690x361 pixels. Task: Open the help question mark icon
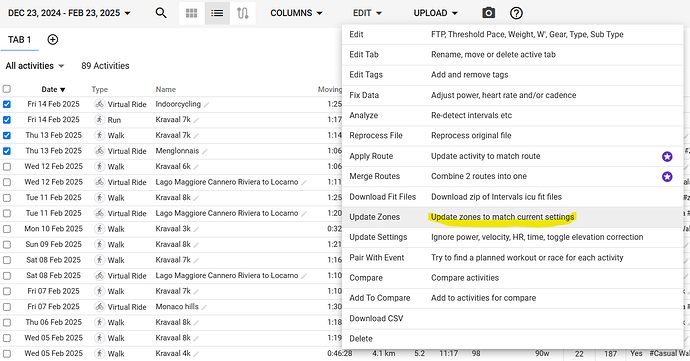[x=516, y=13]
